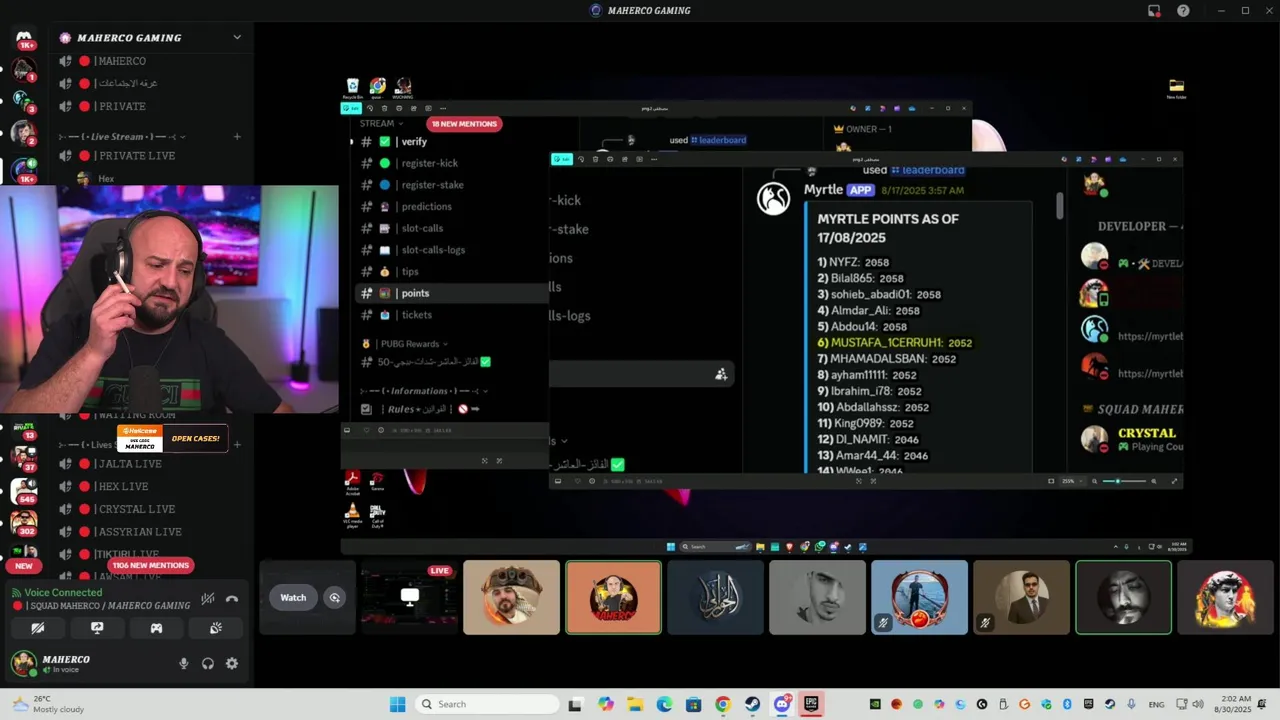Click fullscreen icon in front image viewer
1280x720 pixels.
(1174, 481)
